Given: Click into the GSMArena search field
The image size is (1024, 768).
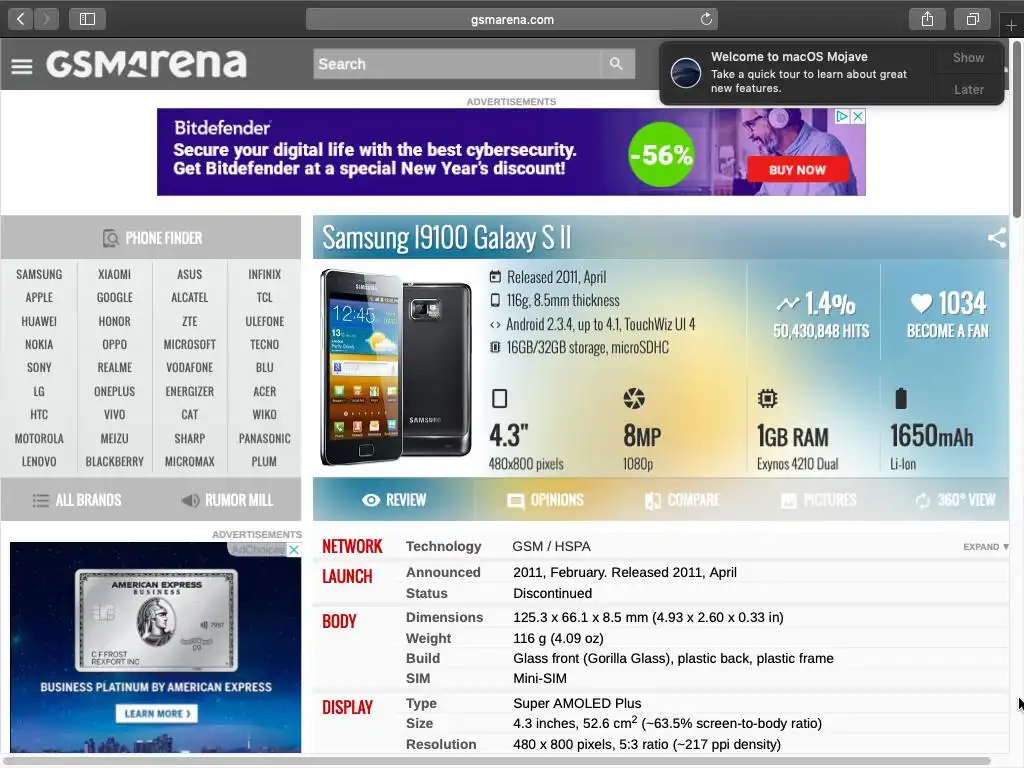Looking at the screenshot, I should pyautogui.click(x=456, y=63).
